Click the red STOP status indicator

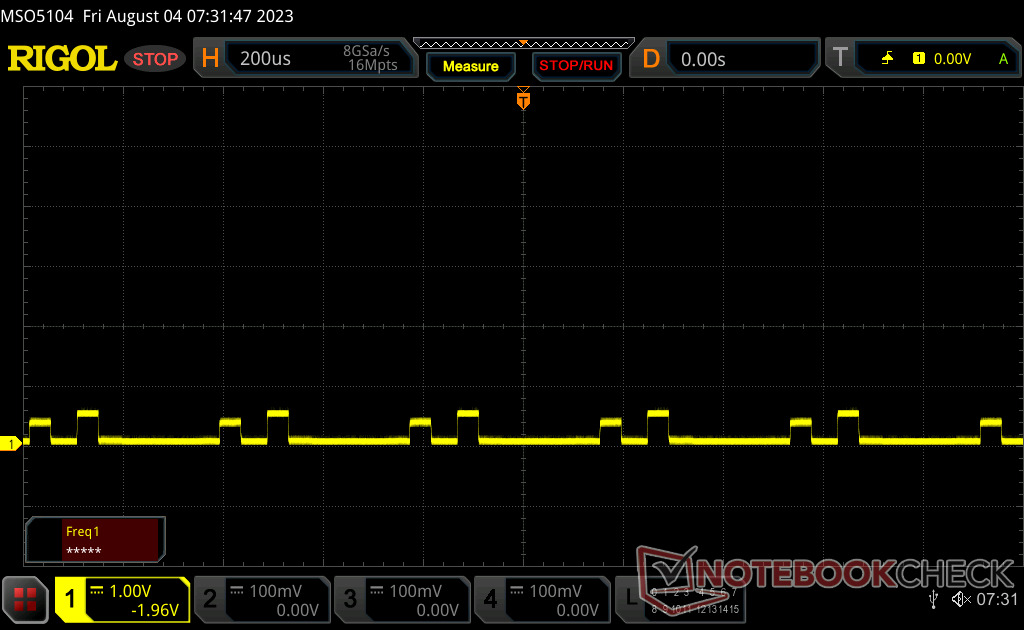(x=155, y=59)
